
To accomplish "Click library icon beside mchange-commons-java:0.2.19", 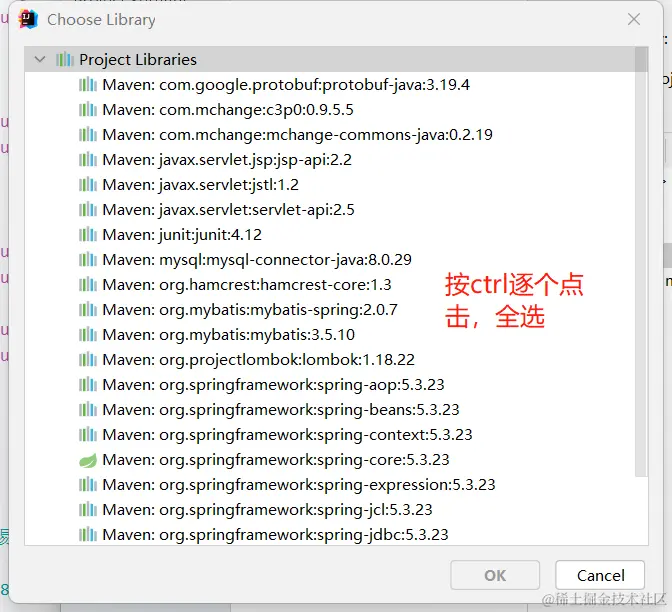I will (x=88, y=135).
